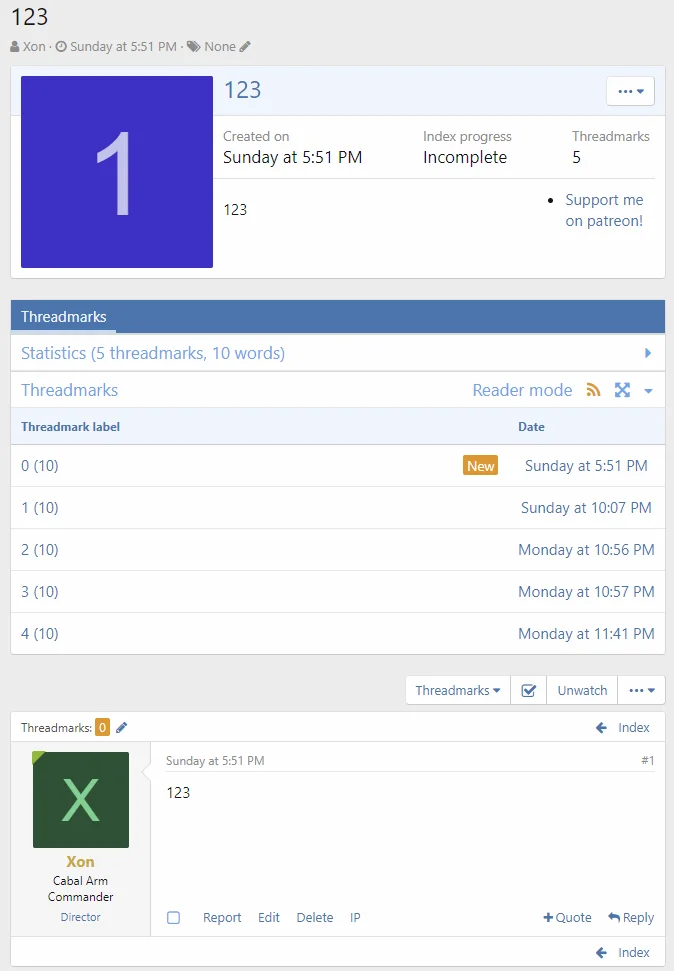This screenshot has width=674, height=971.
Task: Click the blue thread cover image
Action: 117,172
